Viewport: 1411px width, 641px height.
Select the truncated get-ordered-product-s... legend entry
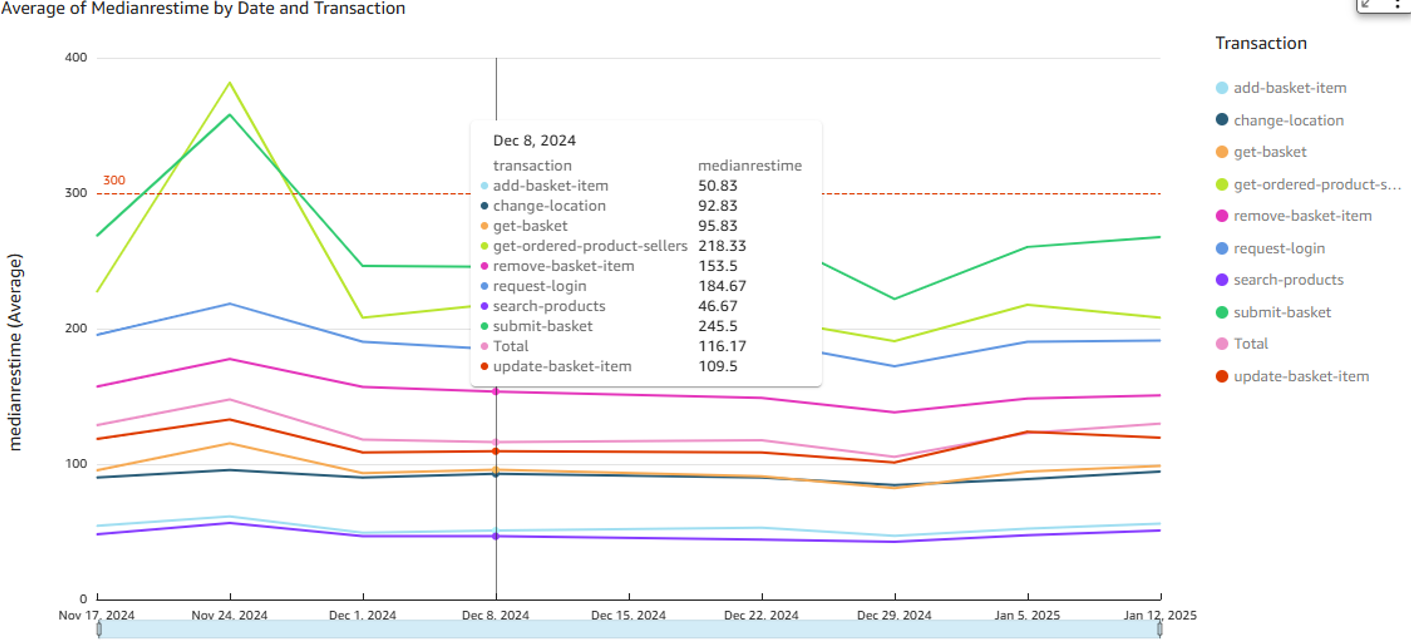(1316, 184)
